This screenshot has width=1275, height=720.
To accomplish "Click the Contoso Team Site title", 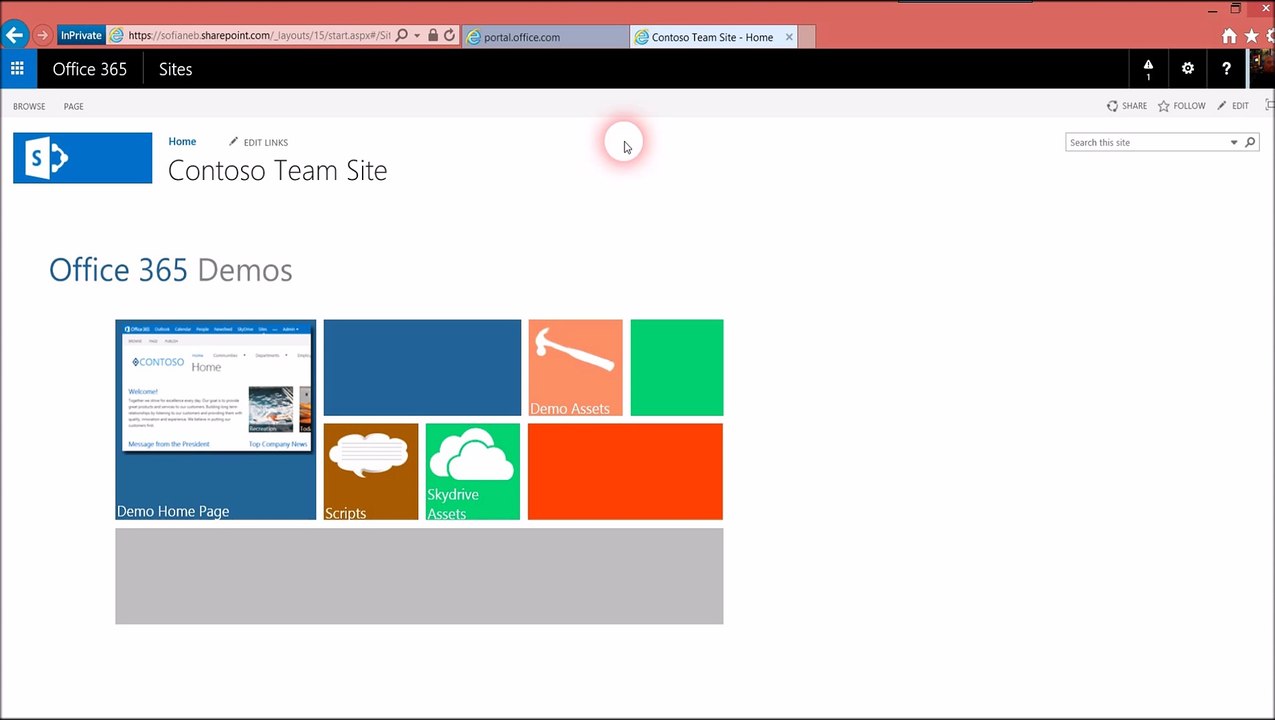I will click(277, 170).
